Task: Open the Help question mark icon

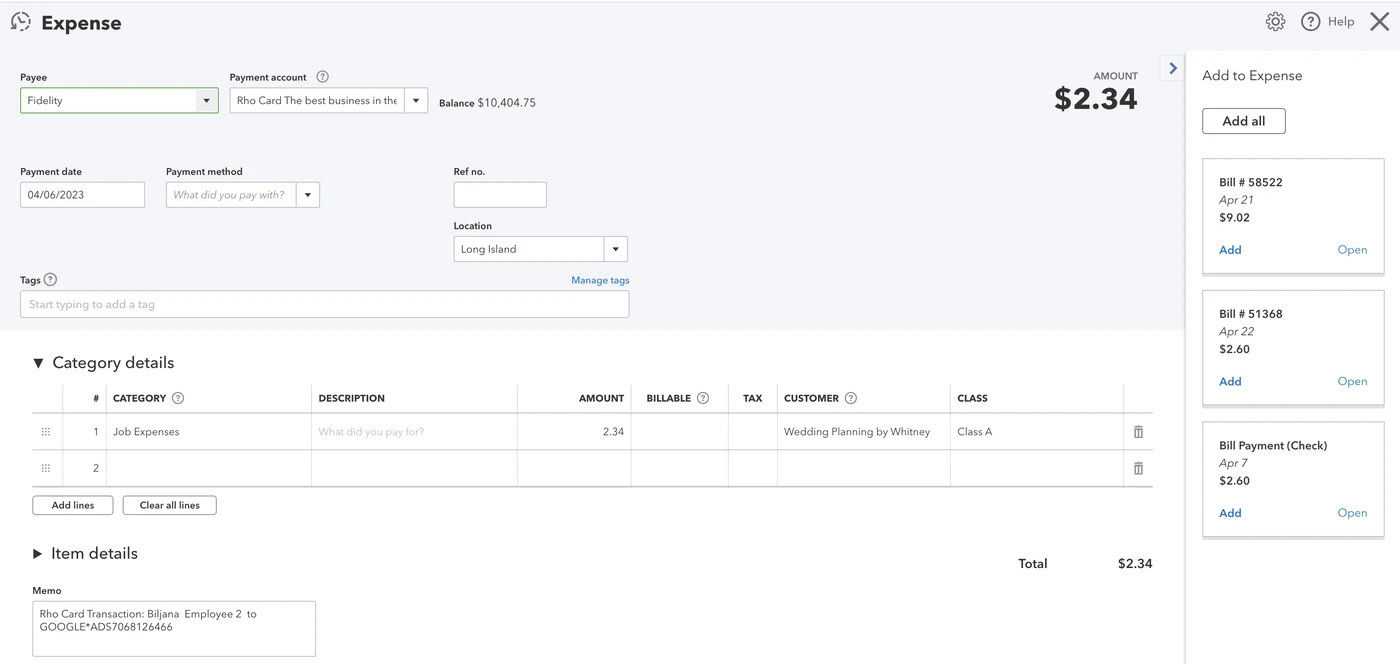Action: [1310, 21]
